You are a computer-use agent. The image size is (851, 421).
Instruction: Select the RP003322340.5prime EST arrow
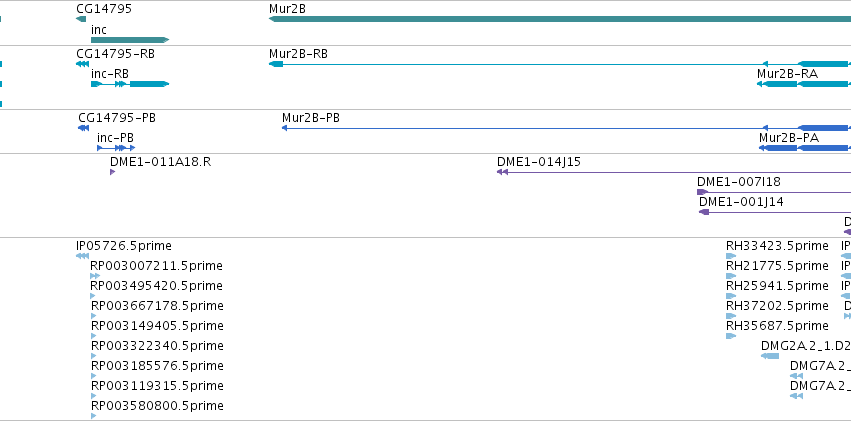(93, 356)
